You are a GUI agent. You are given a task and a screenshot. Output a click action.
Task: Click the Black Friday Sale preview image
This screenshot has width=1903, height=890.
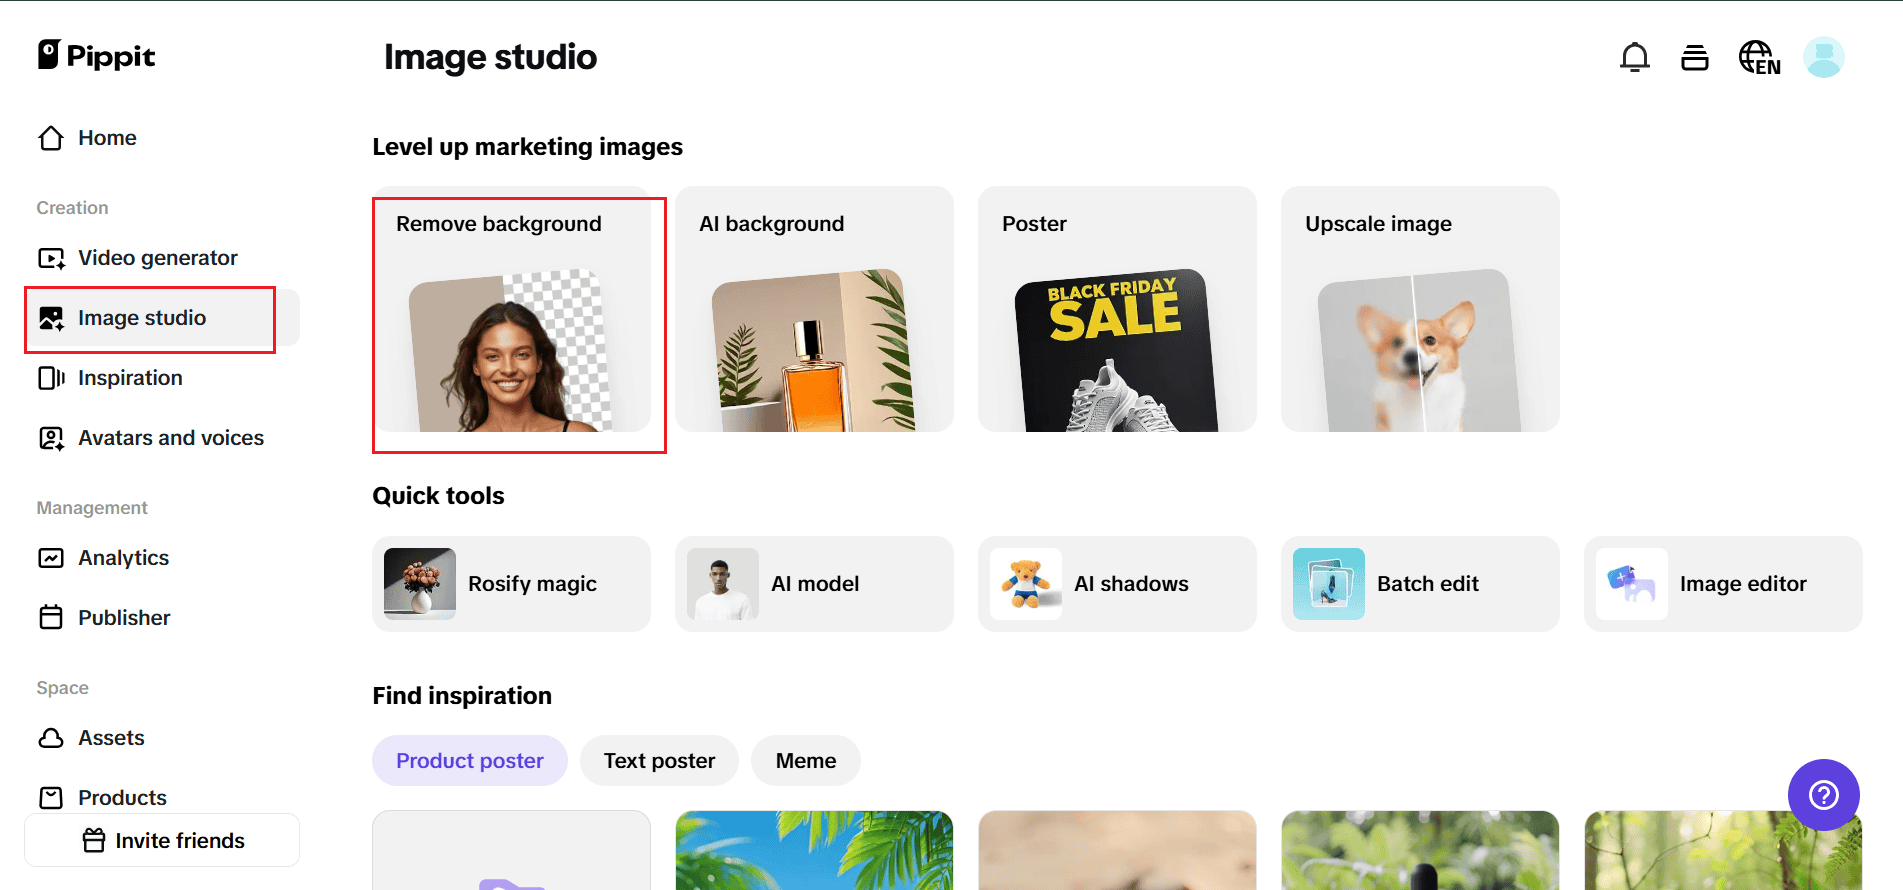1117,352
